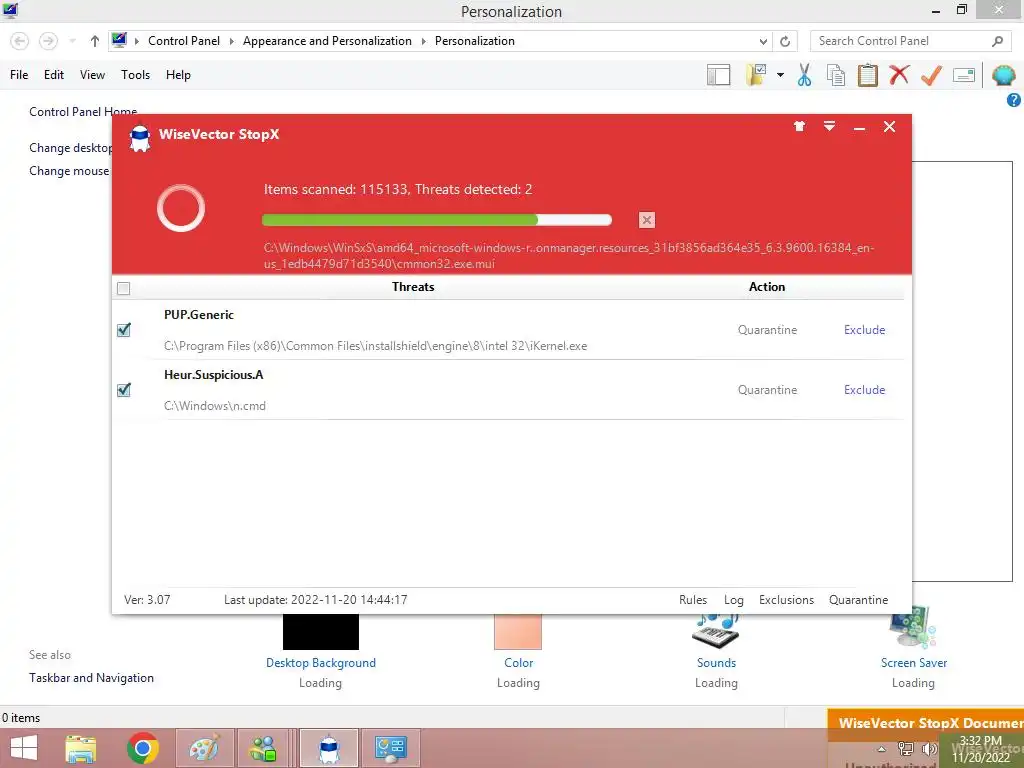This screenshot has height=768, width=1024.
Task: Click the Cut scissors toolbar icon
Action: [x=805, y=75]
